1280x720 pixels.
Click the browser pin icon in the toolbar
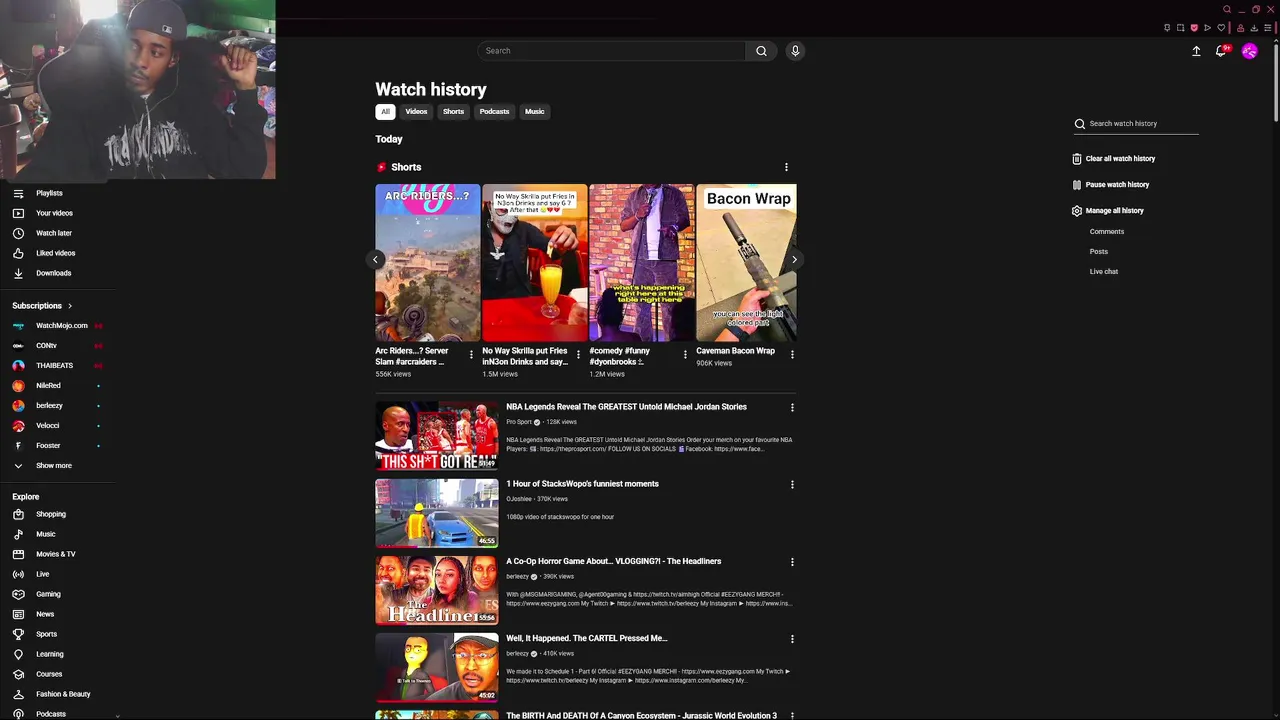coord(1167,28)
